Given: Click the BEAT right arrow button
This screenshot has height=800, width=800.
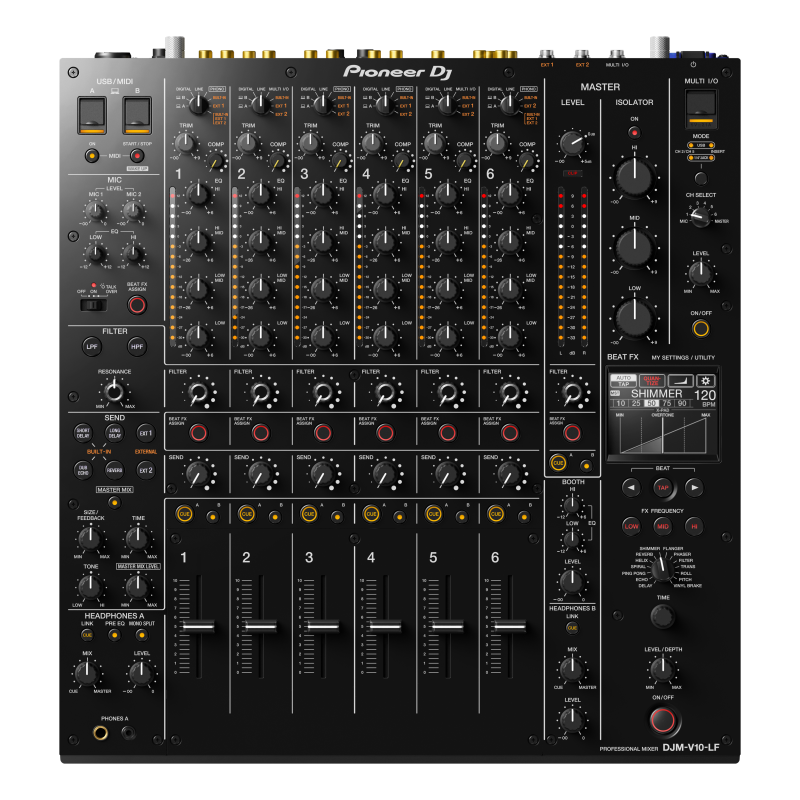Looking at the screenshot, I should coord(694,487).
